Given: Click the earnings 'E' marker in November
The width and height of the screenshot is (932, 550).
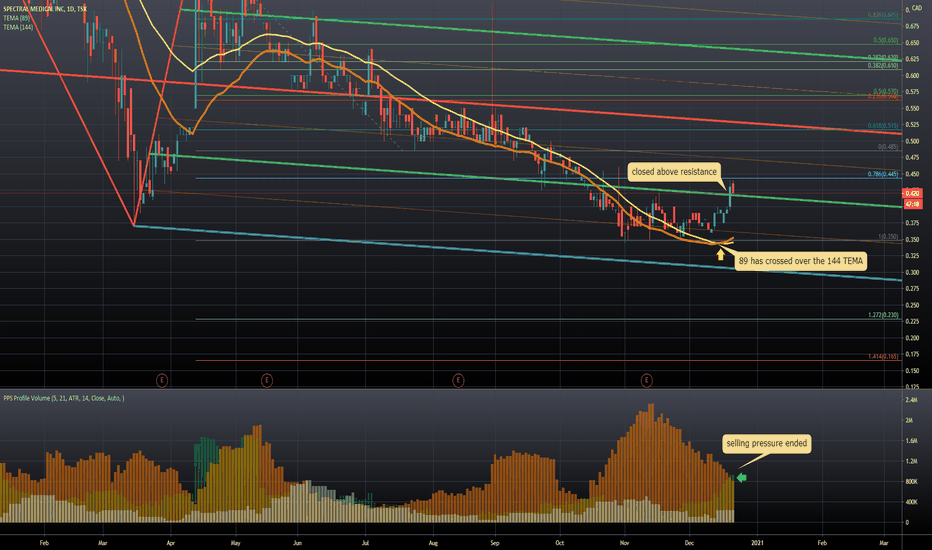Looking at the screenshot, I should [647, 380].
